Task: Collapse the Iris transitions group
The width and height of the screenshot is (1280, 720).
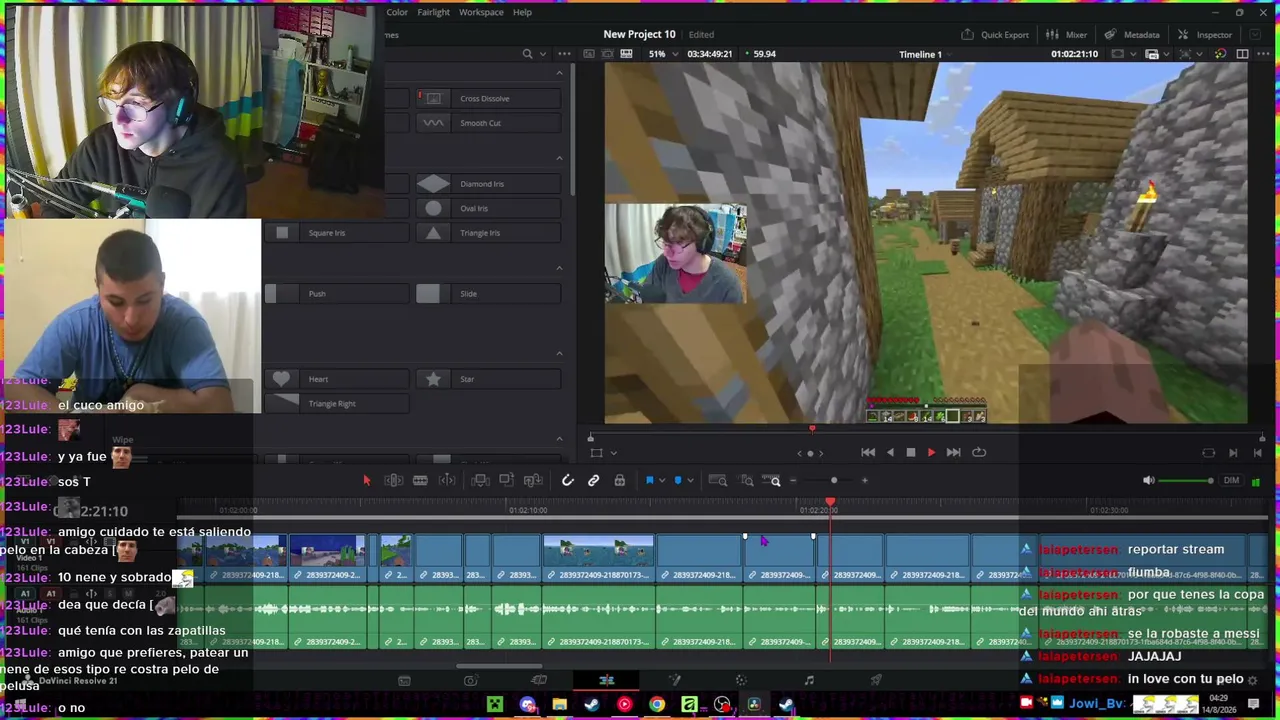Action: (x=559, y=158)
